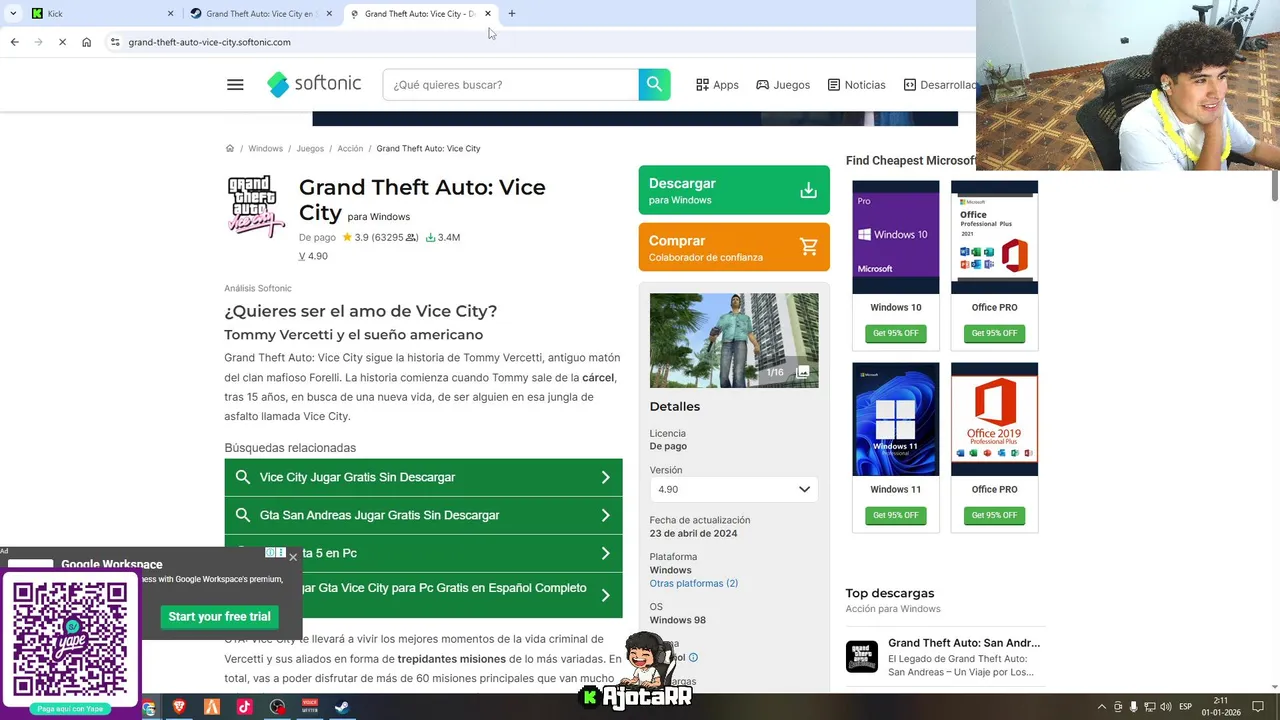This screenshot has width=1280, height=720.
Task: Show hidden system tray icons
Action: (1102, 707)
